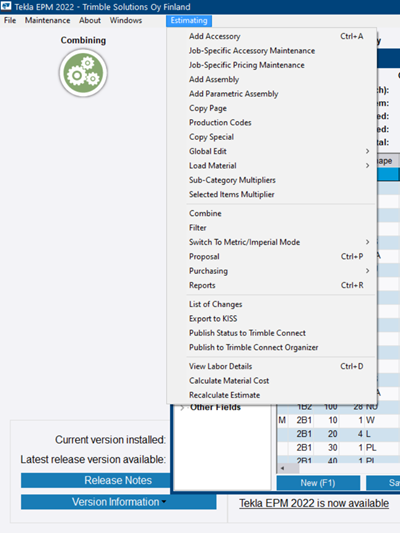Expand the Load Material submenu
400x533 pixels.
tap(272, 166)
